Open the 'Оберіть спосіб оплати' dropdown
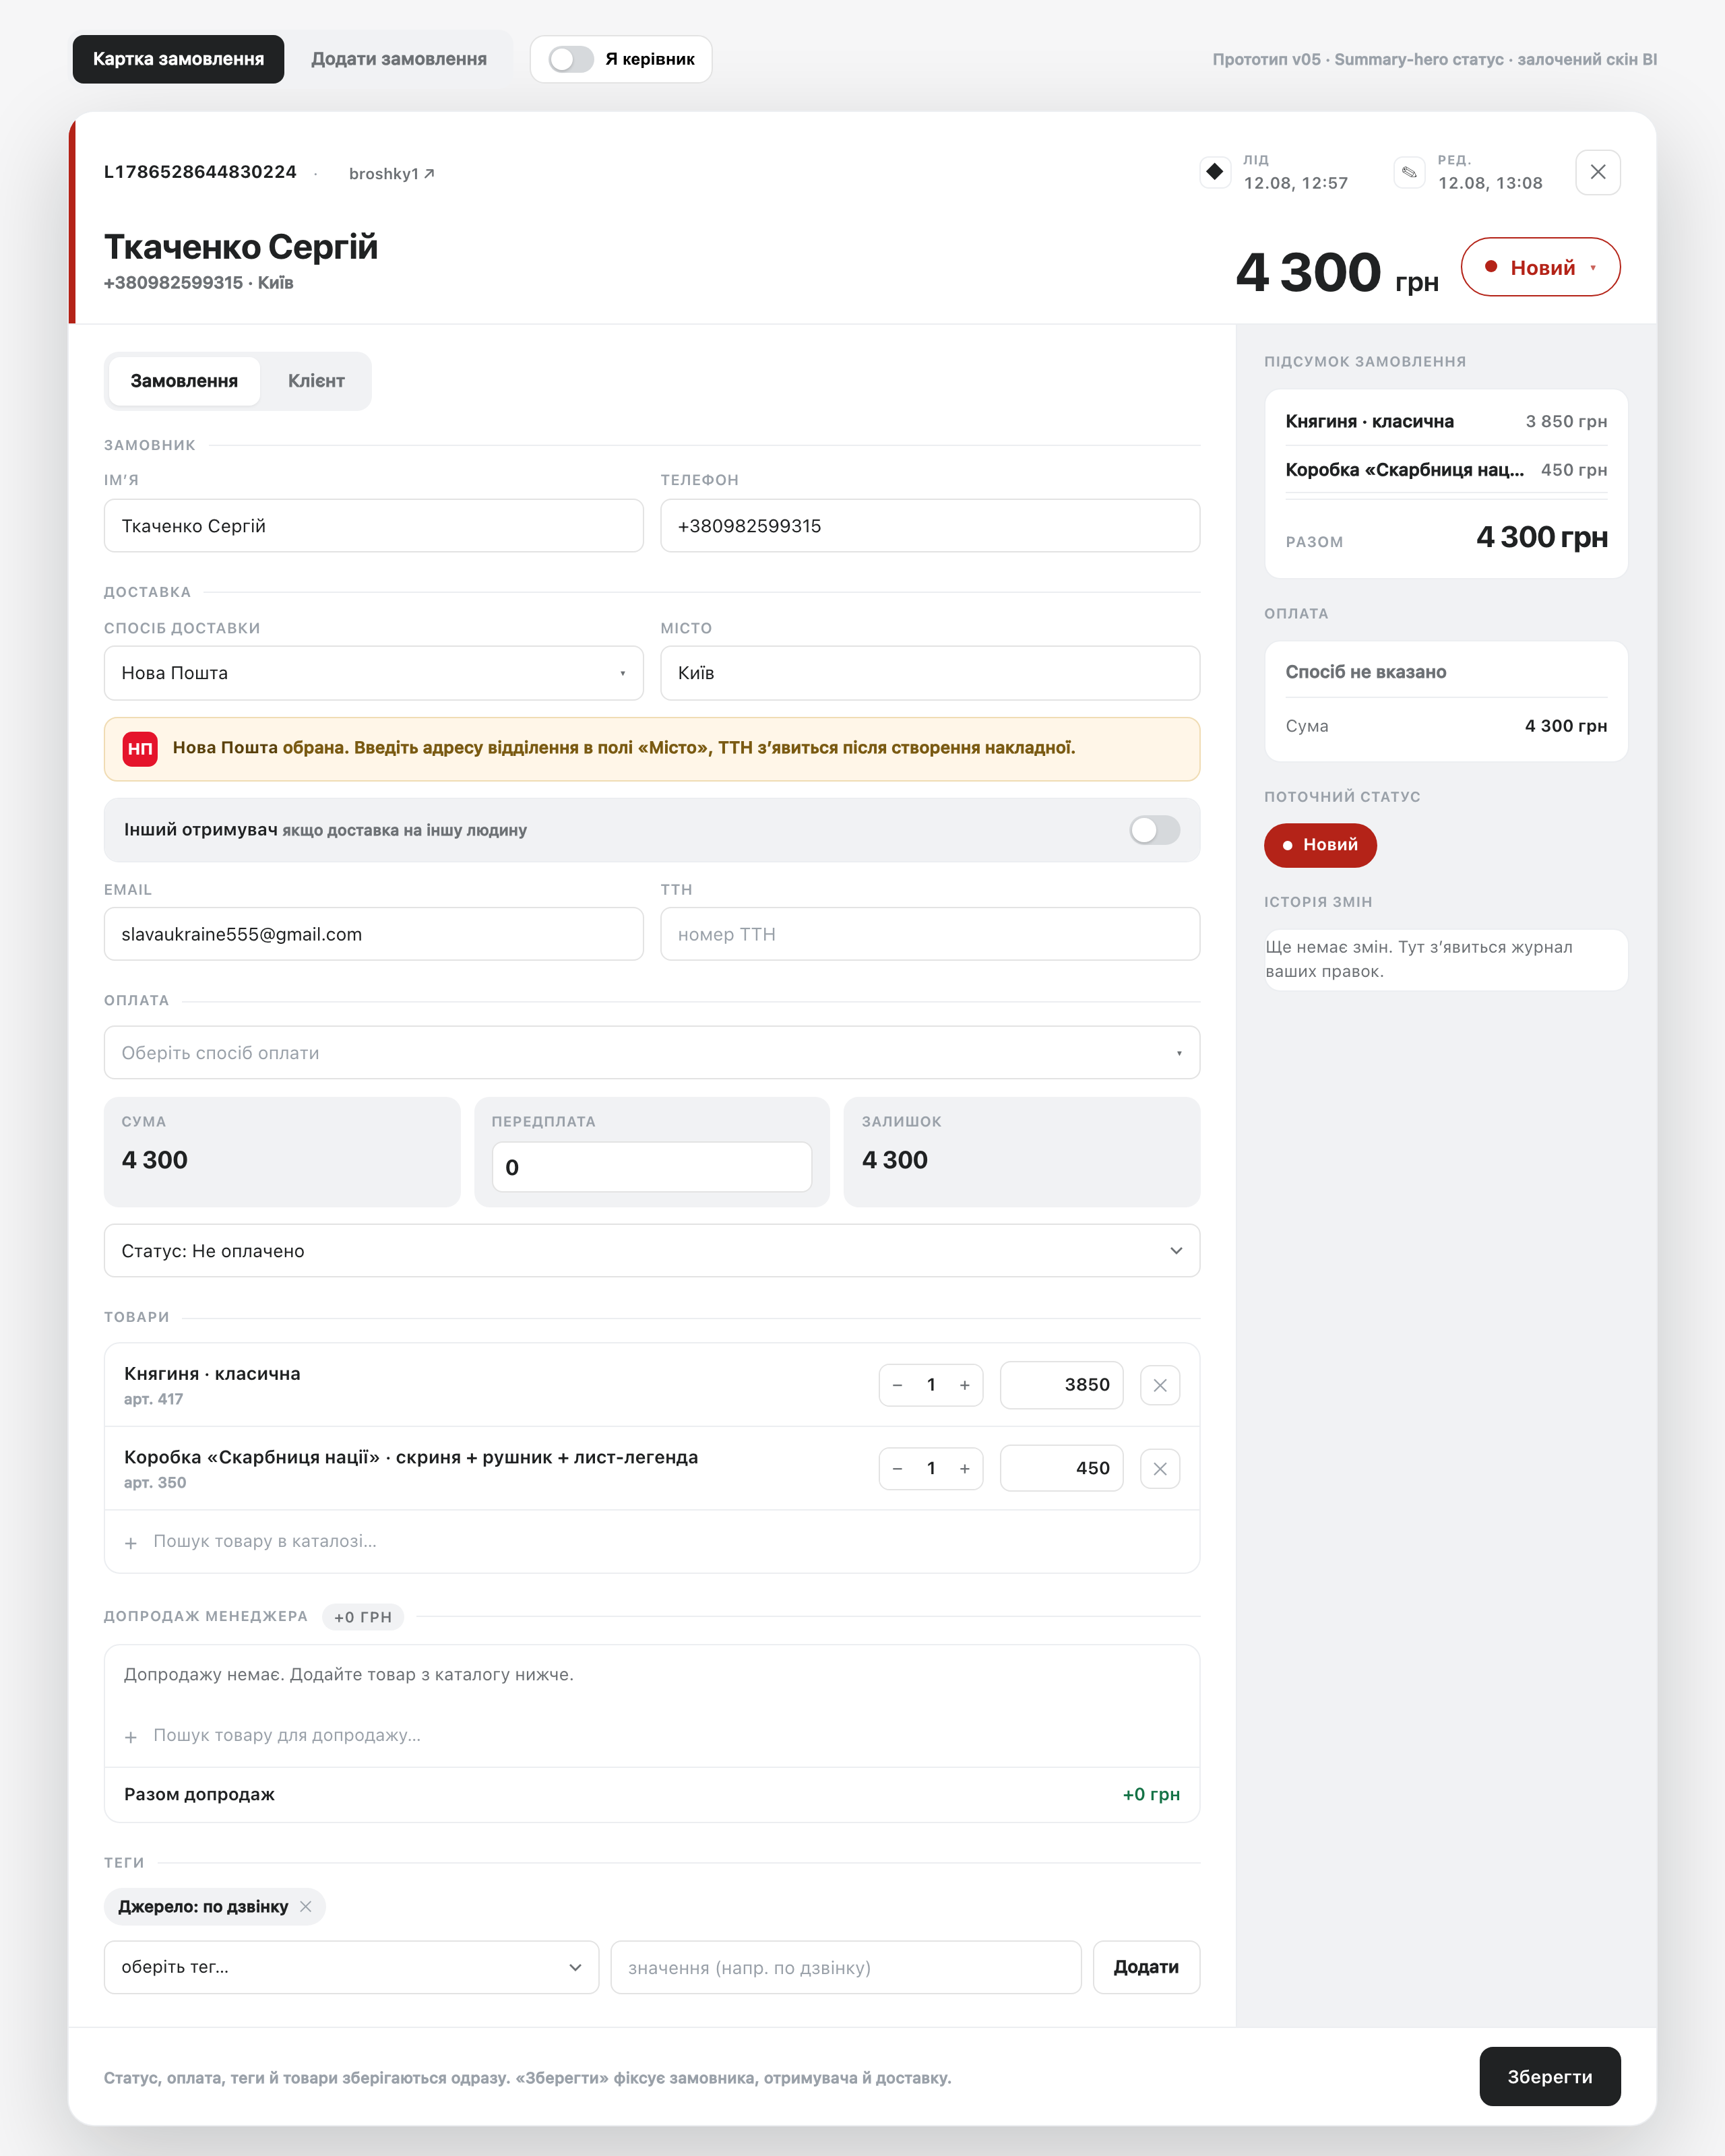 652,1053
